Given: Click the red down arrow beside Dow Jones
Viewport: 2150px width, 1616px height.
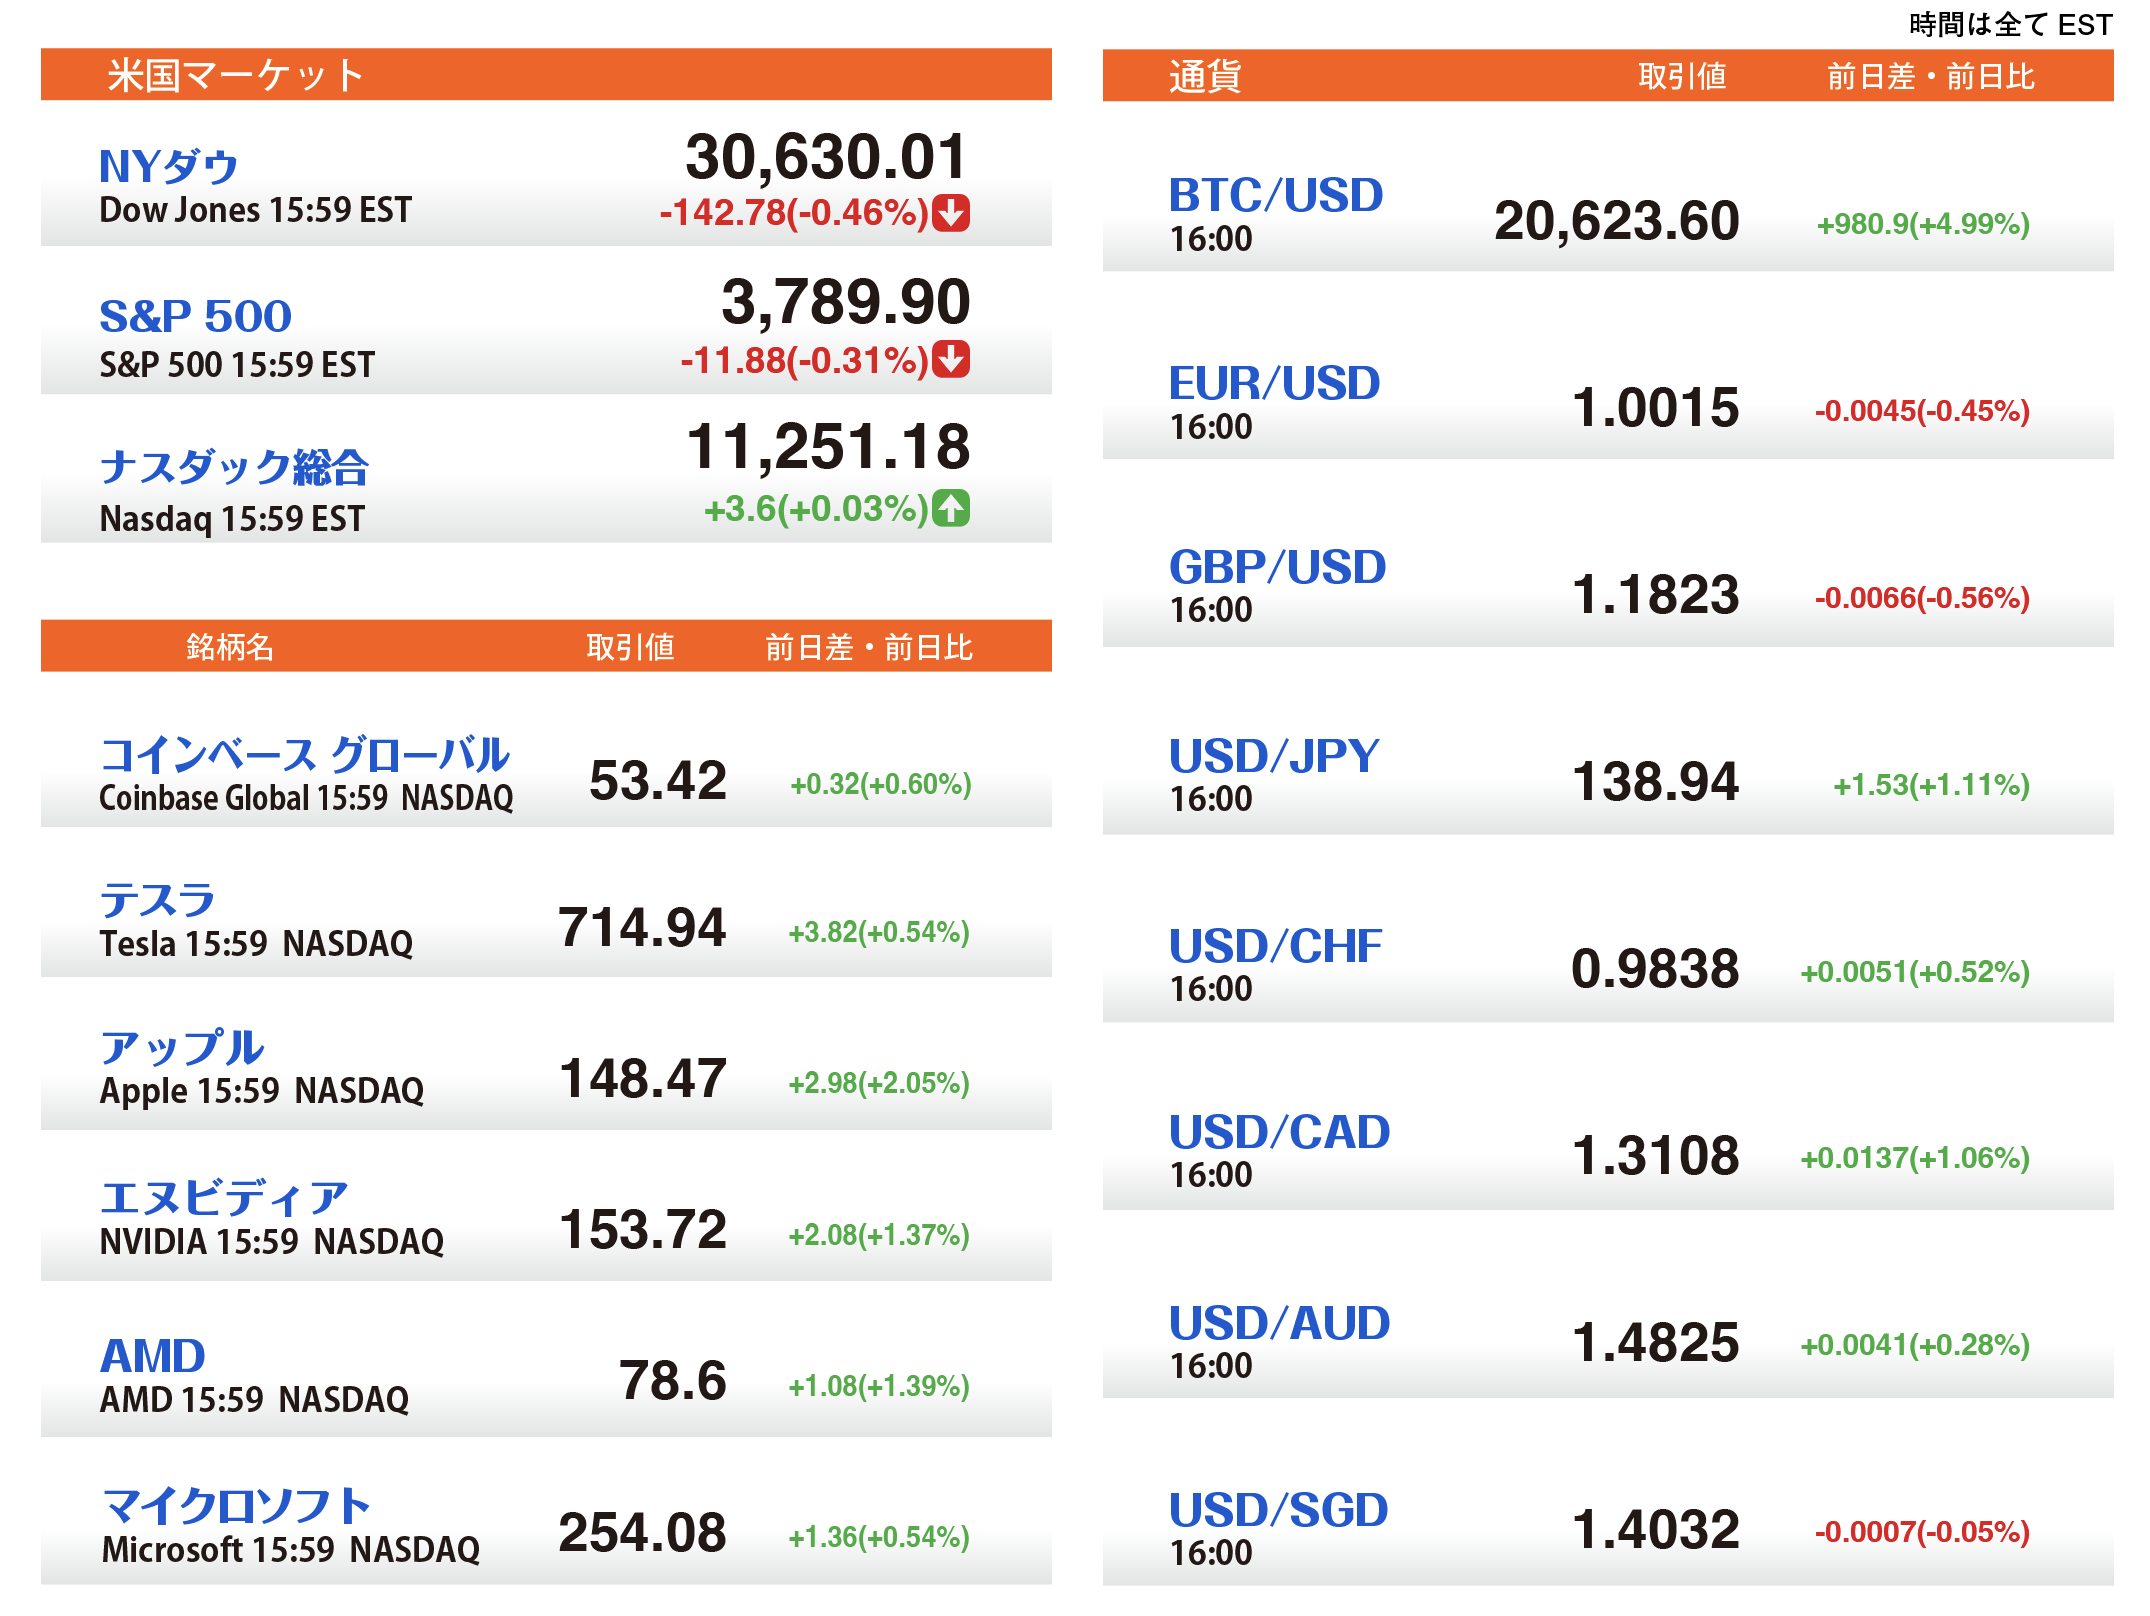Looking at the screenshot, I should click(x=950, y=213).
